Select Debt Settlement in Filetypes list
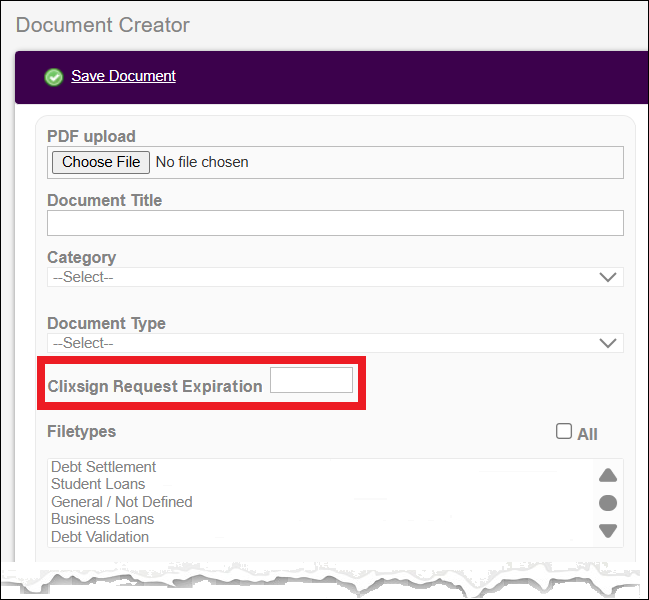Image resolution: width=649 pixels, height=600 pixels. click(x=103, y=467)
